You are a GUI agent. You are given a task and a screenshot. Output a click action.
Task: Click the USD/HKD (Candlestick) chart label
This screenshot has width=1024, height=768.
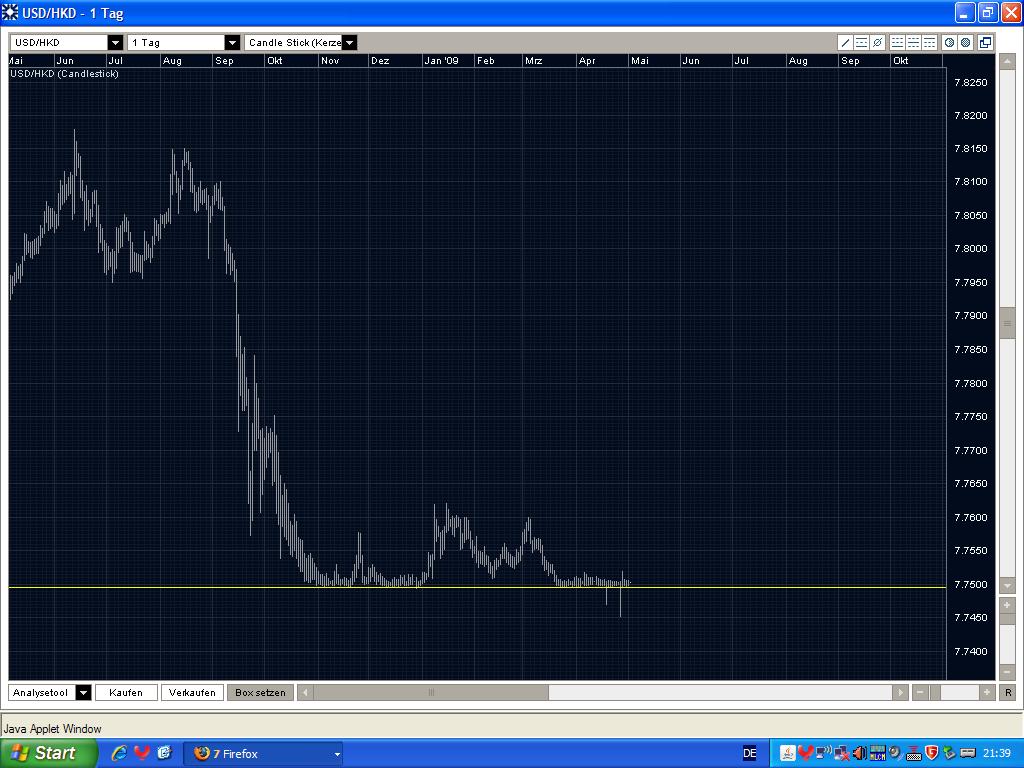(x=65, y=74)
